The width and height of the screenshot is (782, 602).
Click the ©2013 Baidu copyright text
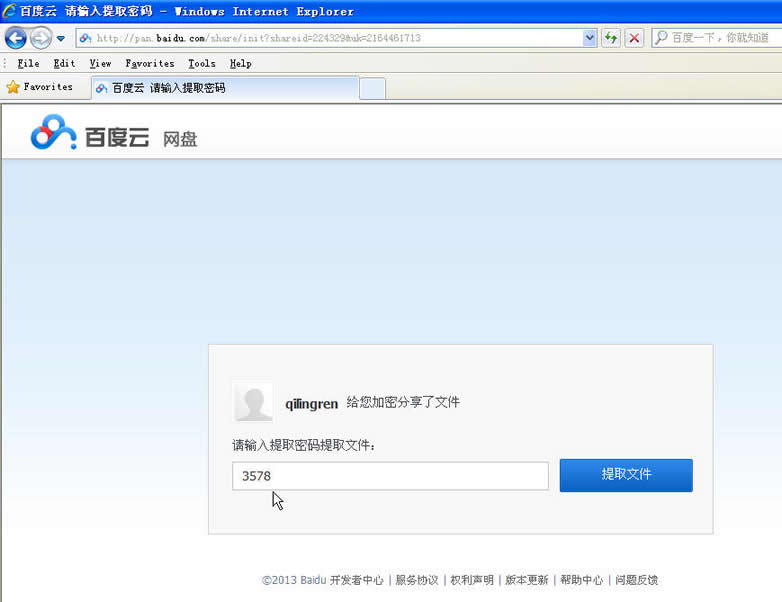click(294, 580)
